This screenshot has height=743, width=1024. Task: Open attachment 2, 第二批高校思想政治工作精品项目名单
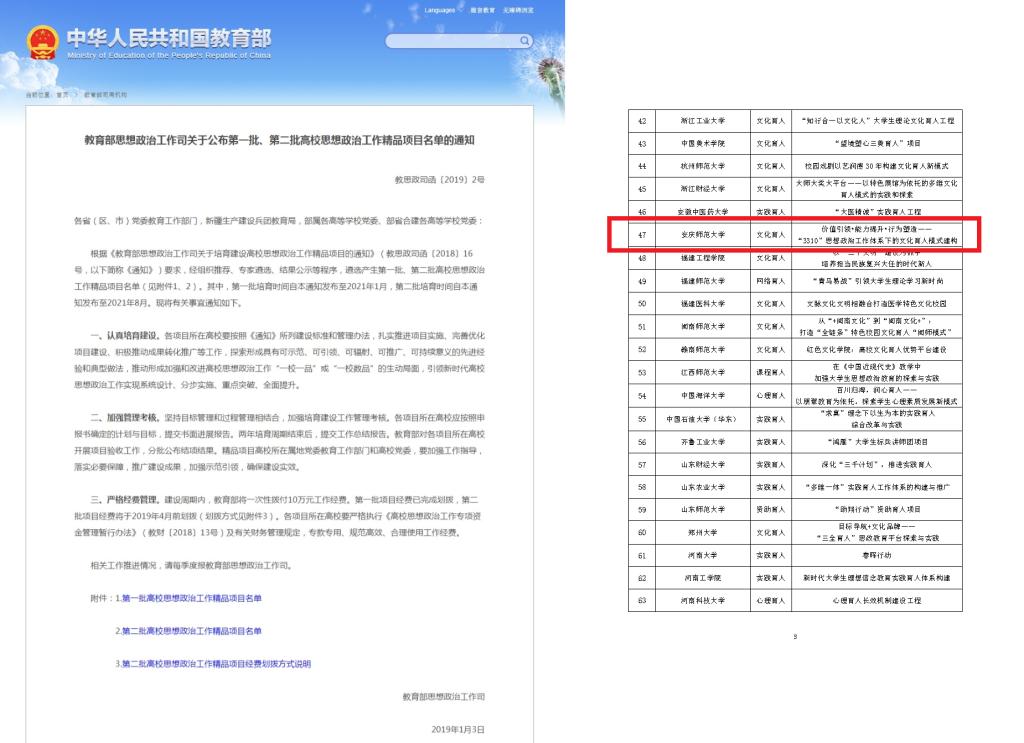(x=192, y=631)
